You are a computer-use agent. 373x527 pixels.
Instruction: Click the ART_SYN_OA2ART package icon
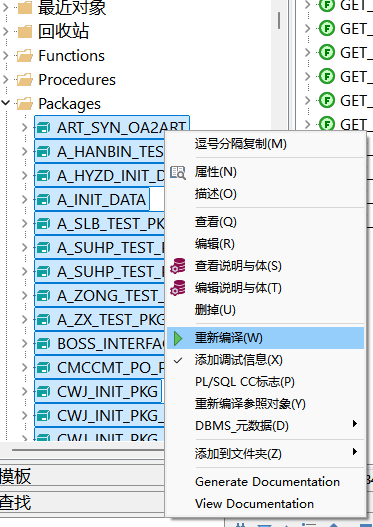(43, 128)
